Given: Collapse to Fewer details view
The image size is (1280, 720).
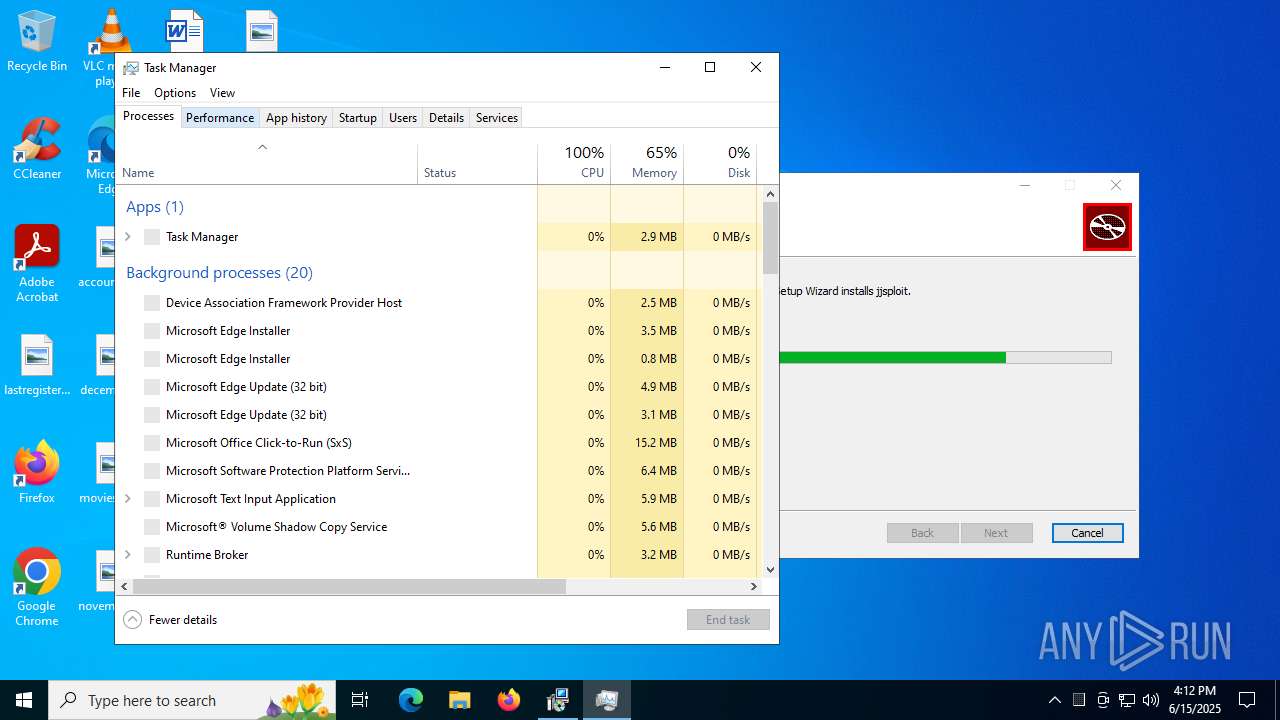Looking at the screenshot, I should click(170, 620).
